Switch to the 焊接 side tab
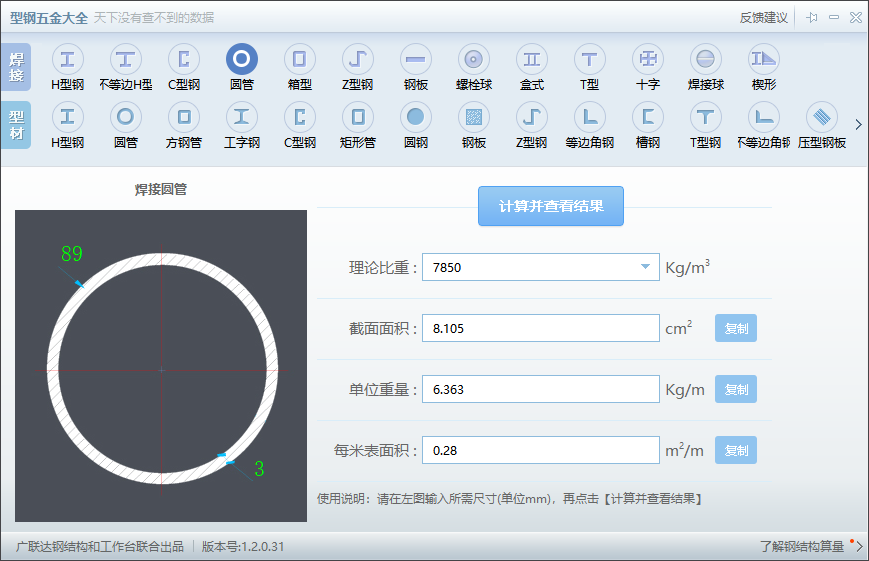This screenshot has width=869, height=561. [x=16, y=67]
